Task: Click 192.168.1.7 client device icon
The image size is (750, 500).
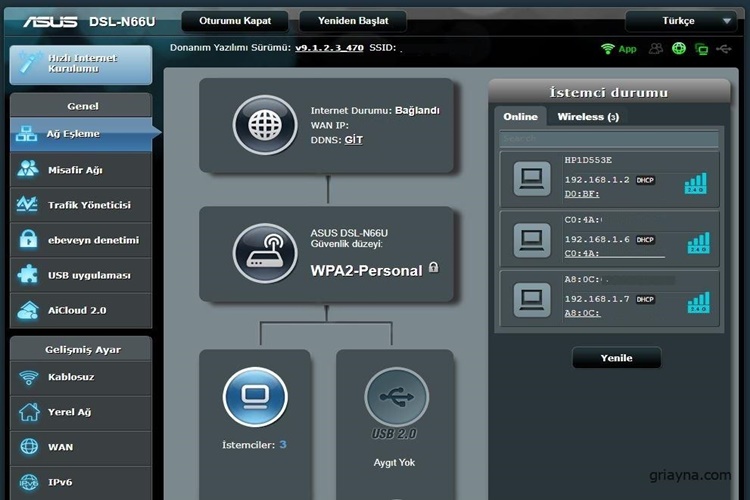Action: 532,299
